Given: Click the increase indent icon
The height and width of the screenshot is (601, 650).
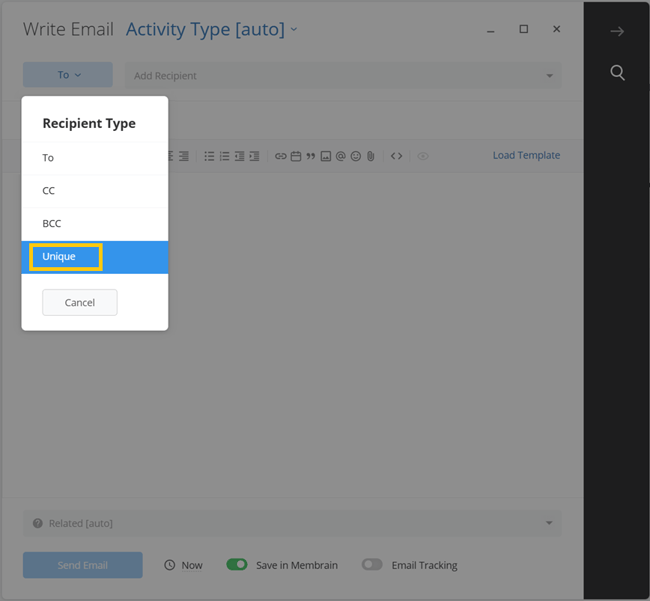Looking at the screenshot, I should tap(254, 156).
